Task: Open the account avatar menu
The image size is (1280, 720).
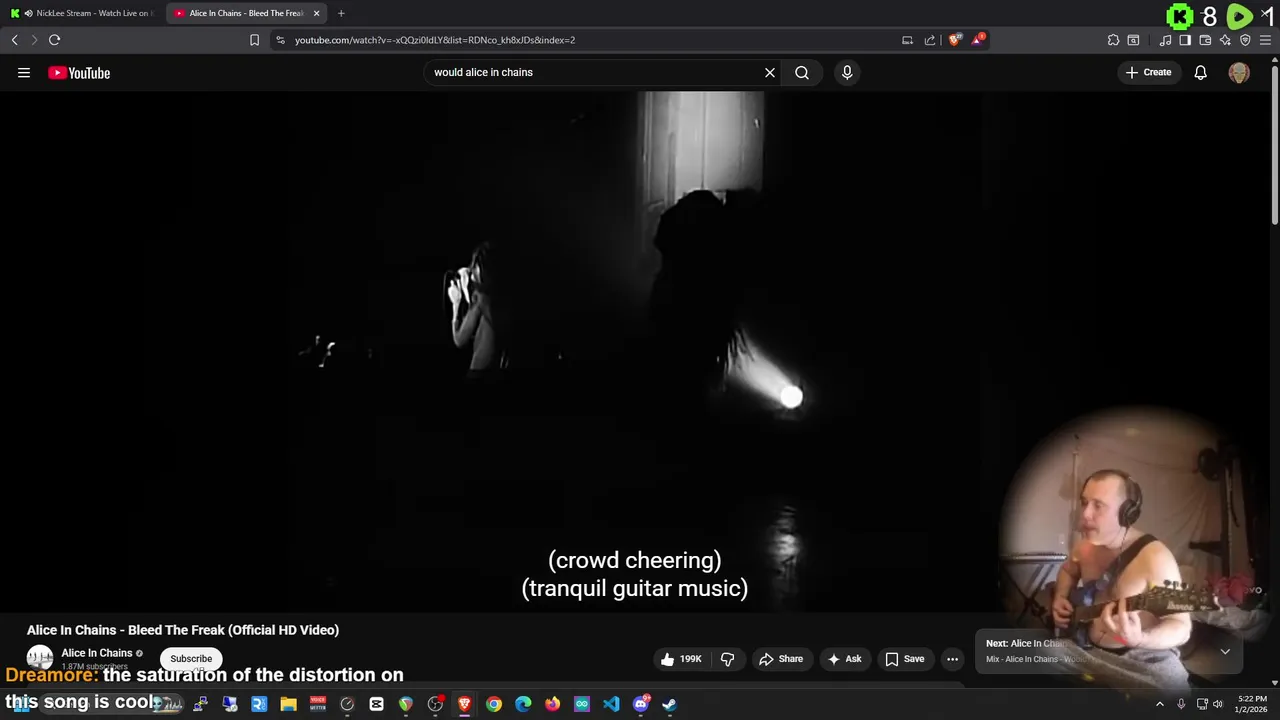Action: 1239,72
